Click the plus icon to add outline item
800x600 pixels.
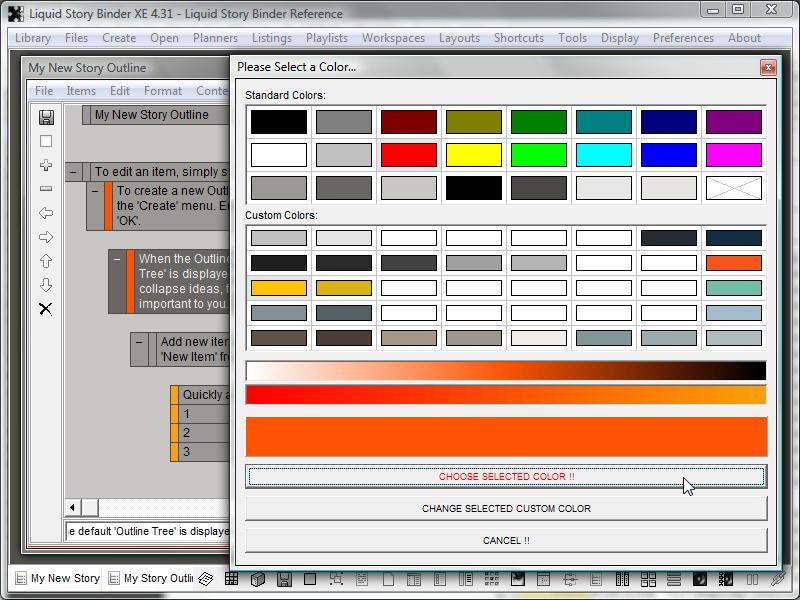coord(46,165)
